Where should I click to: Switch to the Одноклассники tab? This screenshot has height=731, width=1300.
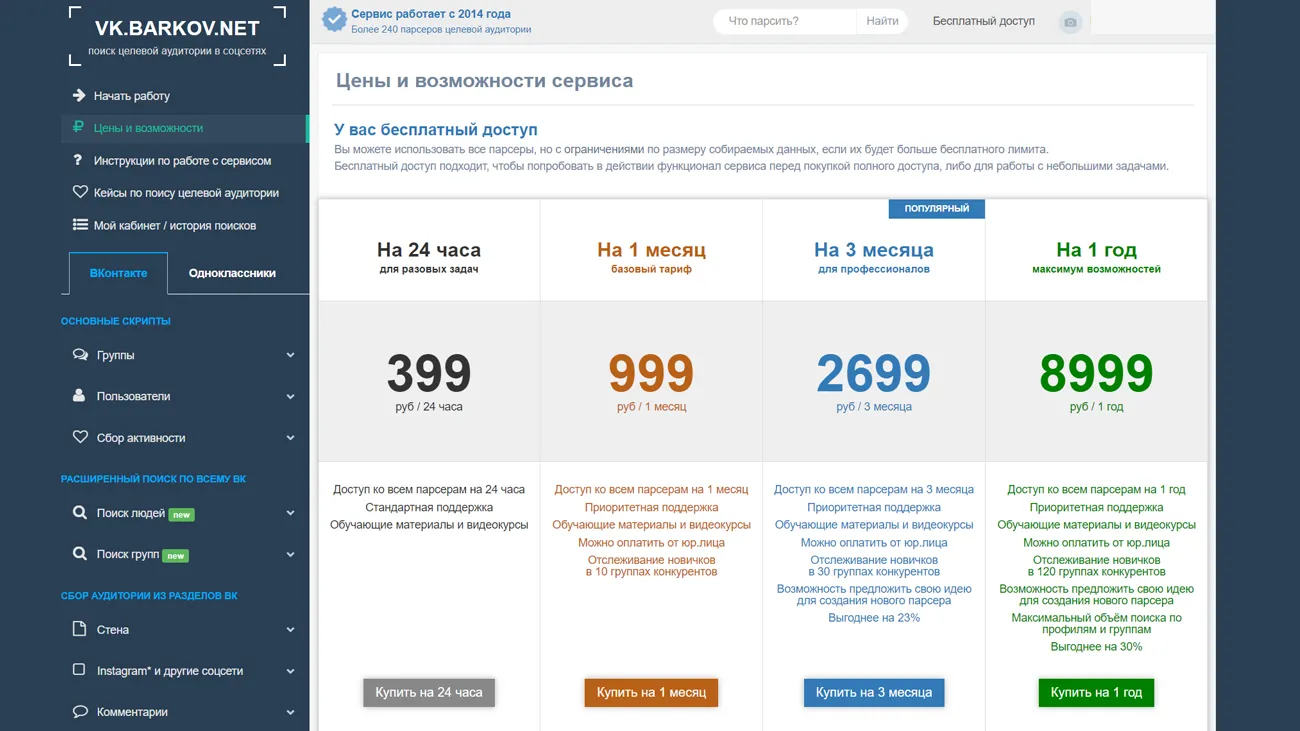232,273
